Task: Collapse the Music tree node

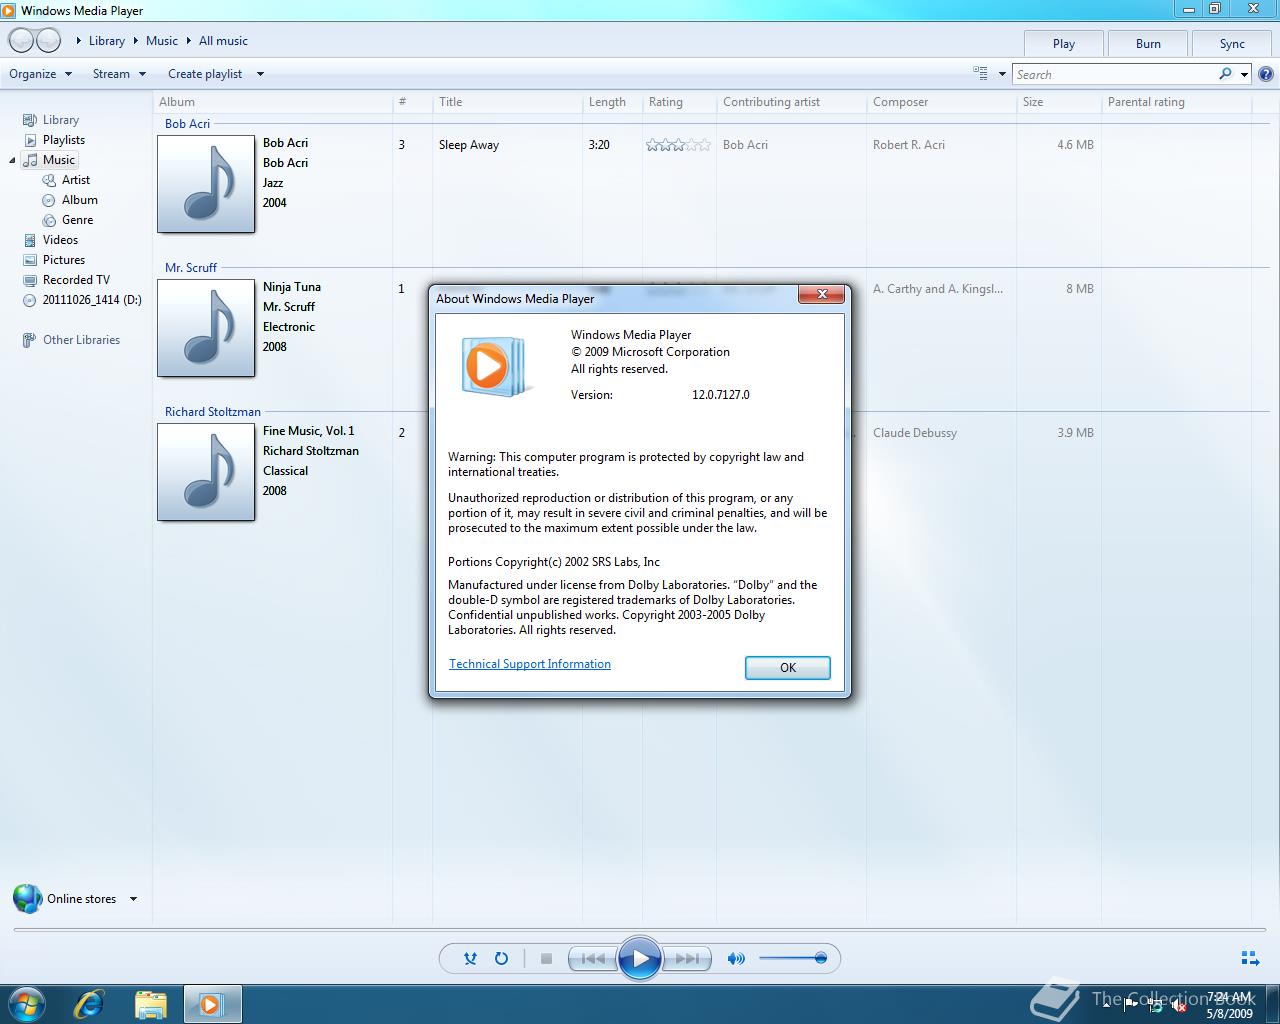Action: click(12, 160)
